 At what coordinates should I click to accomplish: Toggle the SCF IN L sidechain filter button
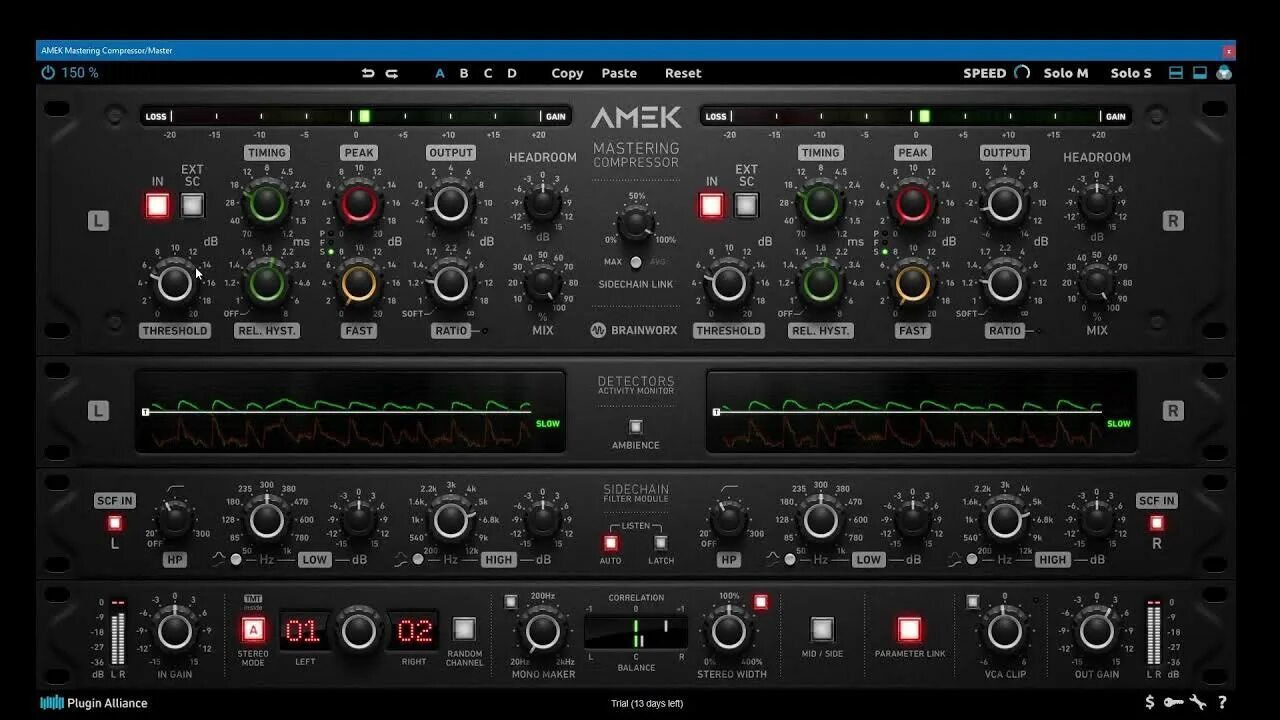click(115, 522)
